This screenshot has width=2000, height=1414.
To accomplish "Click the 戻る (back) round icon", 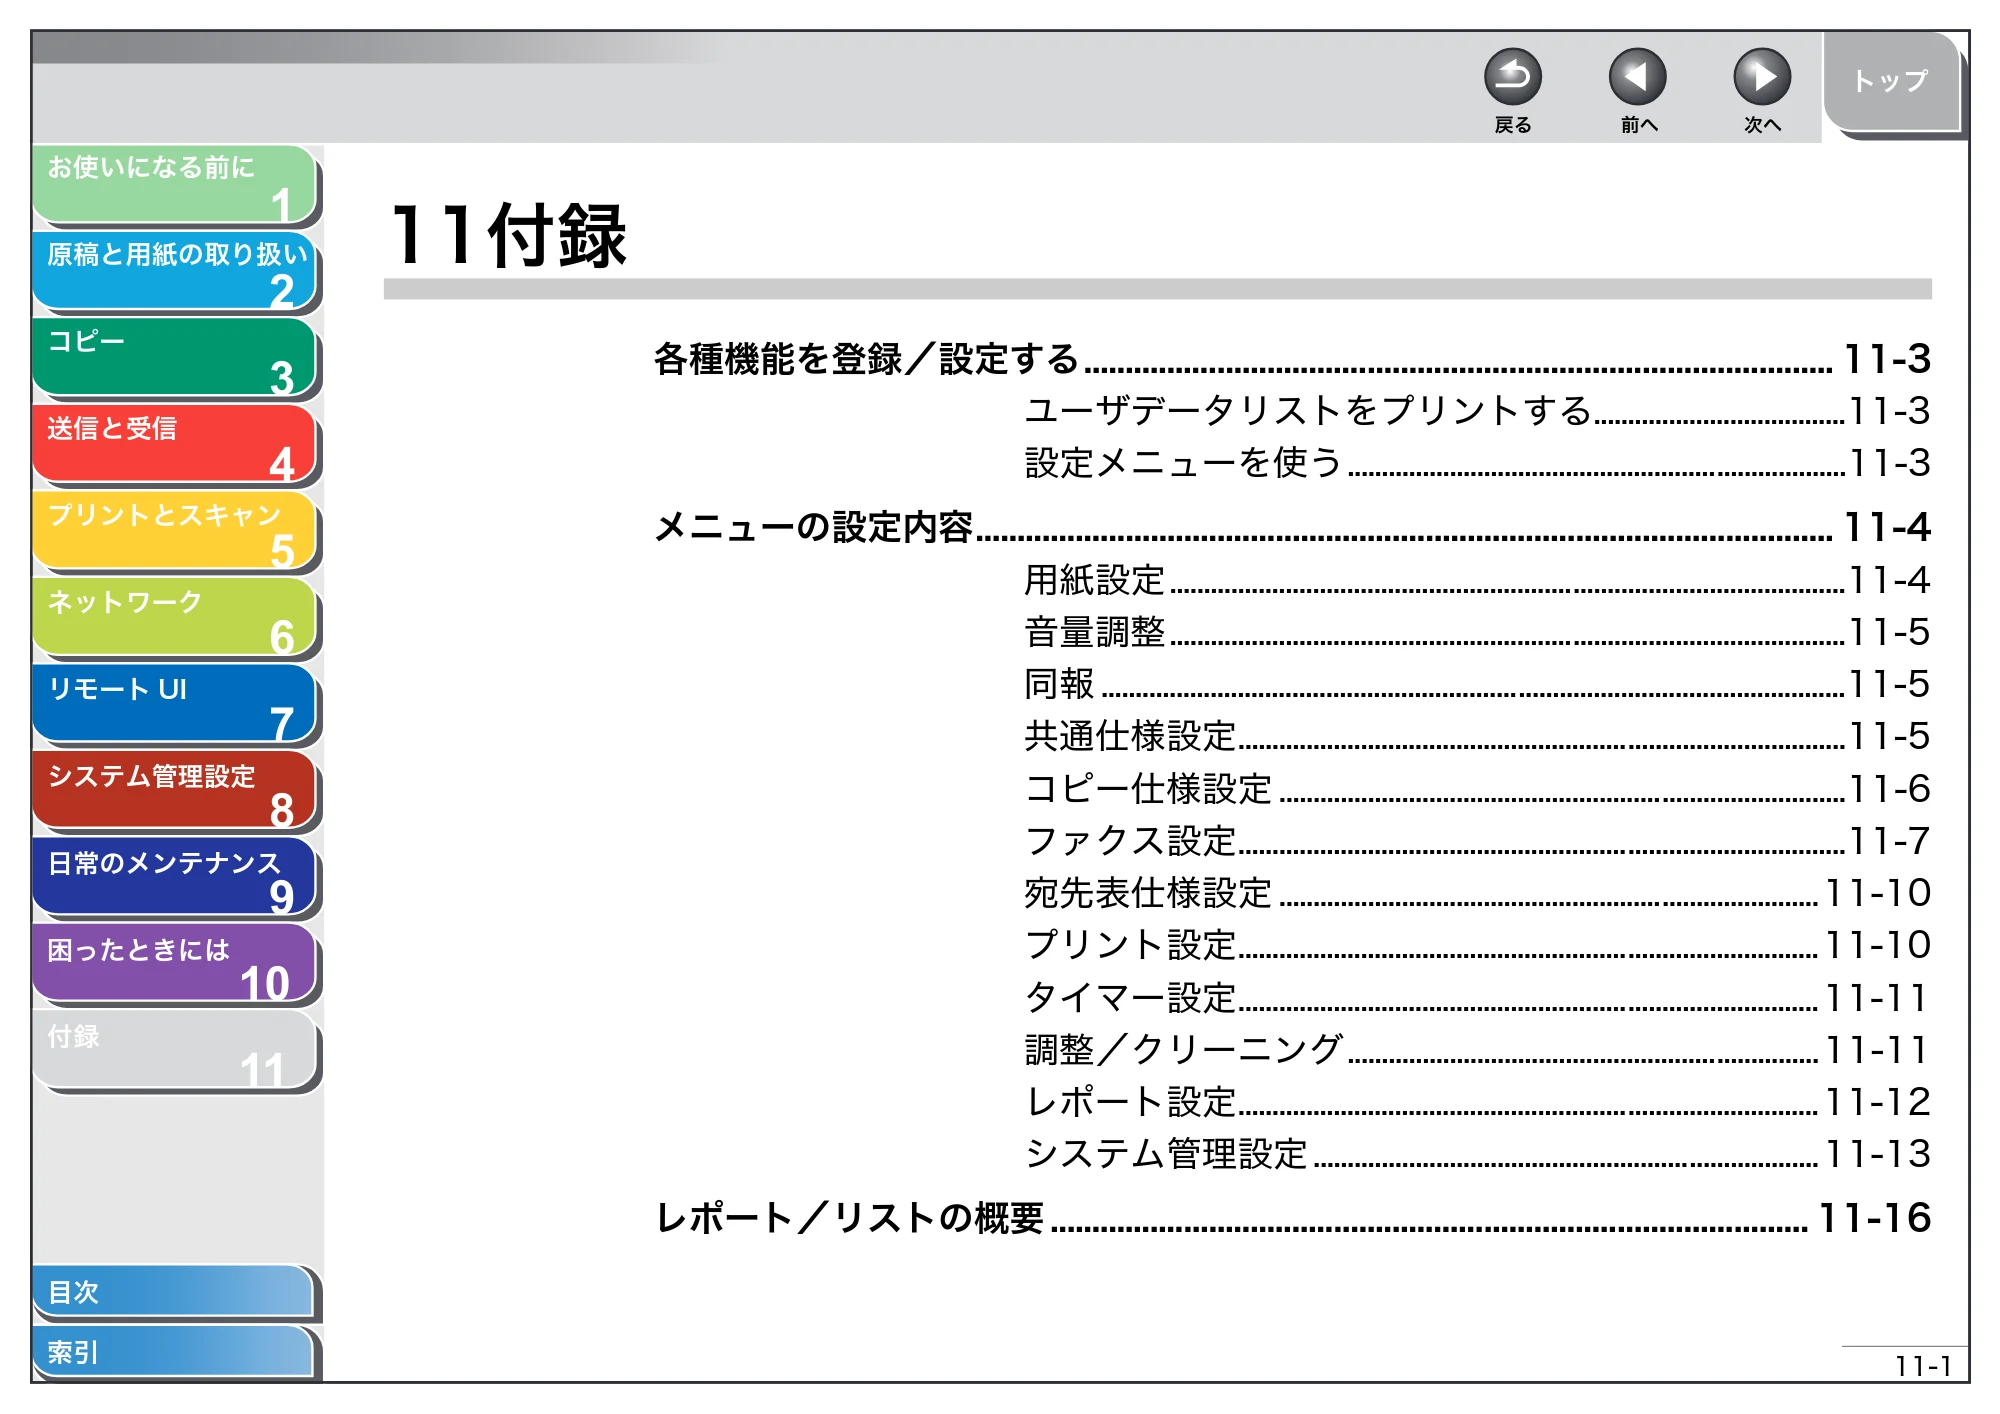I will 1512,77.
